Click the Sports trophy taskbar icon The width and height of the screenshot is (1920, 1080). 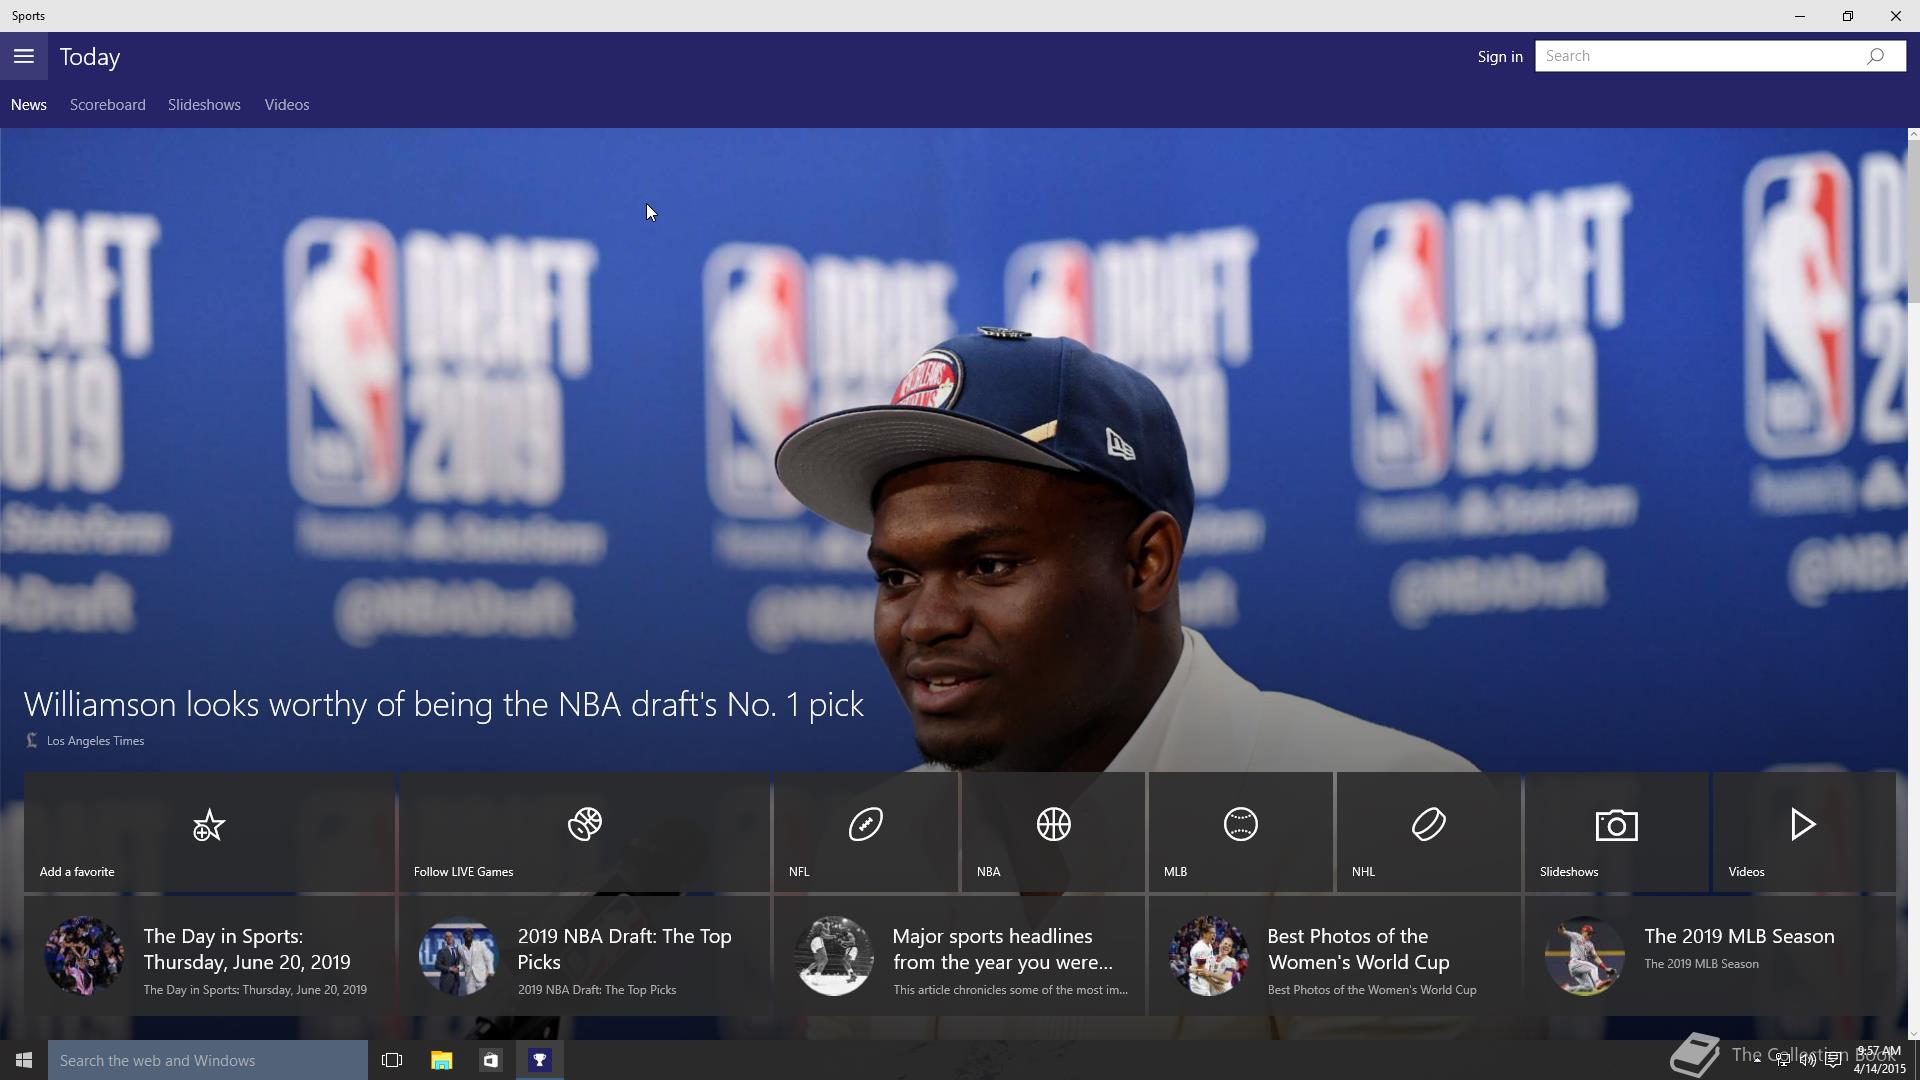pyautogui.click(x=540, y=1060)
